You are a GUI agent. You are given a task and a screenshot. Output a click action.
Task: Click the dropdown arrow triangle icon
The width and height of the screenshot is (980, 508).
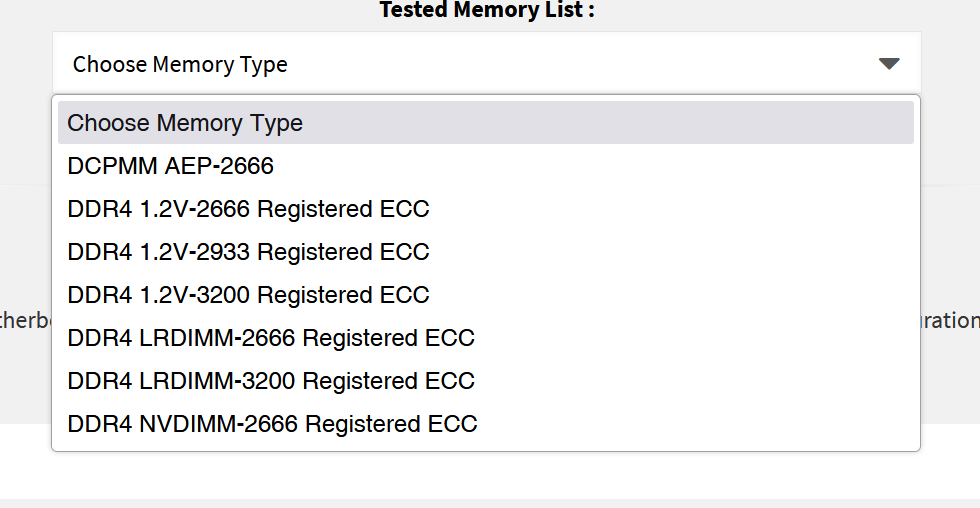(x=889, y=64)
